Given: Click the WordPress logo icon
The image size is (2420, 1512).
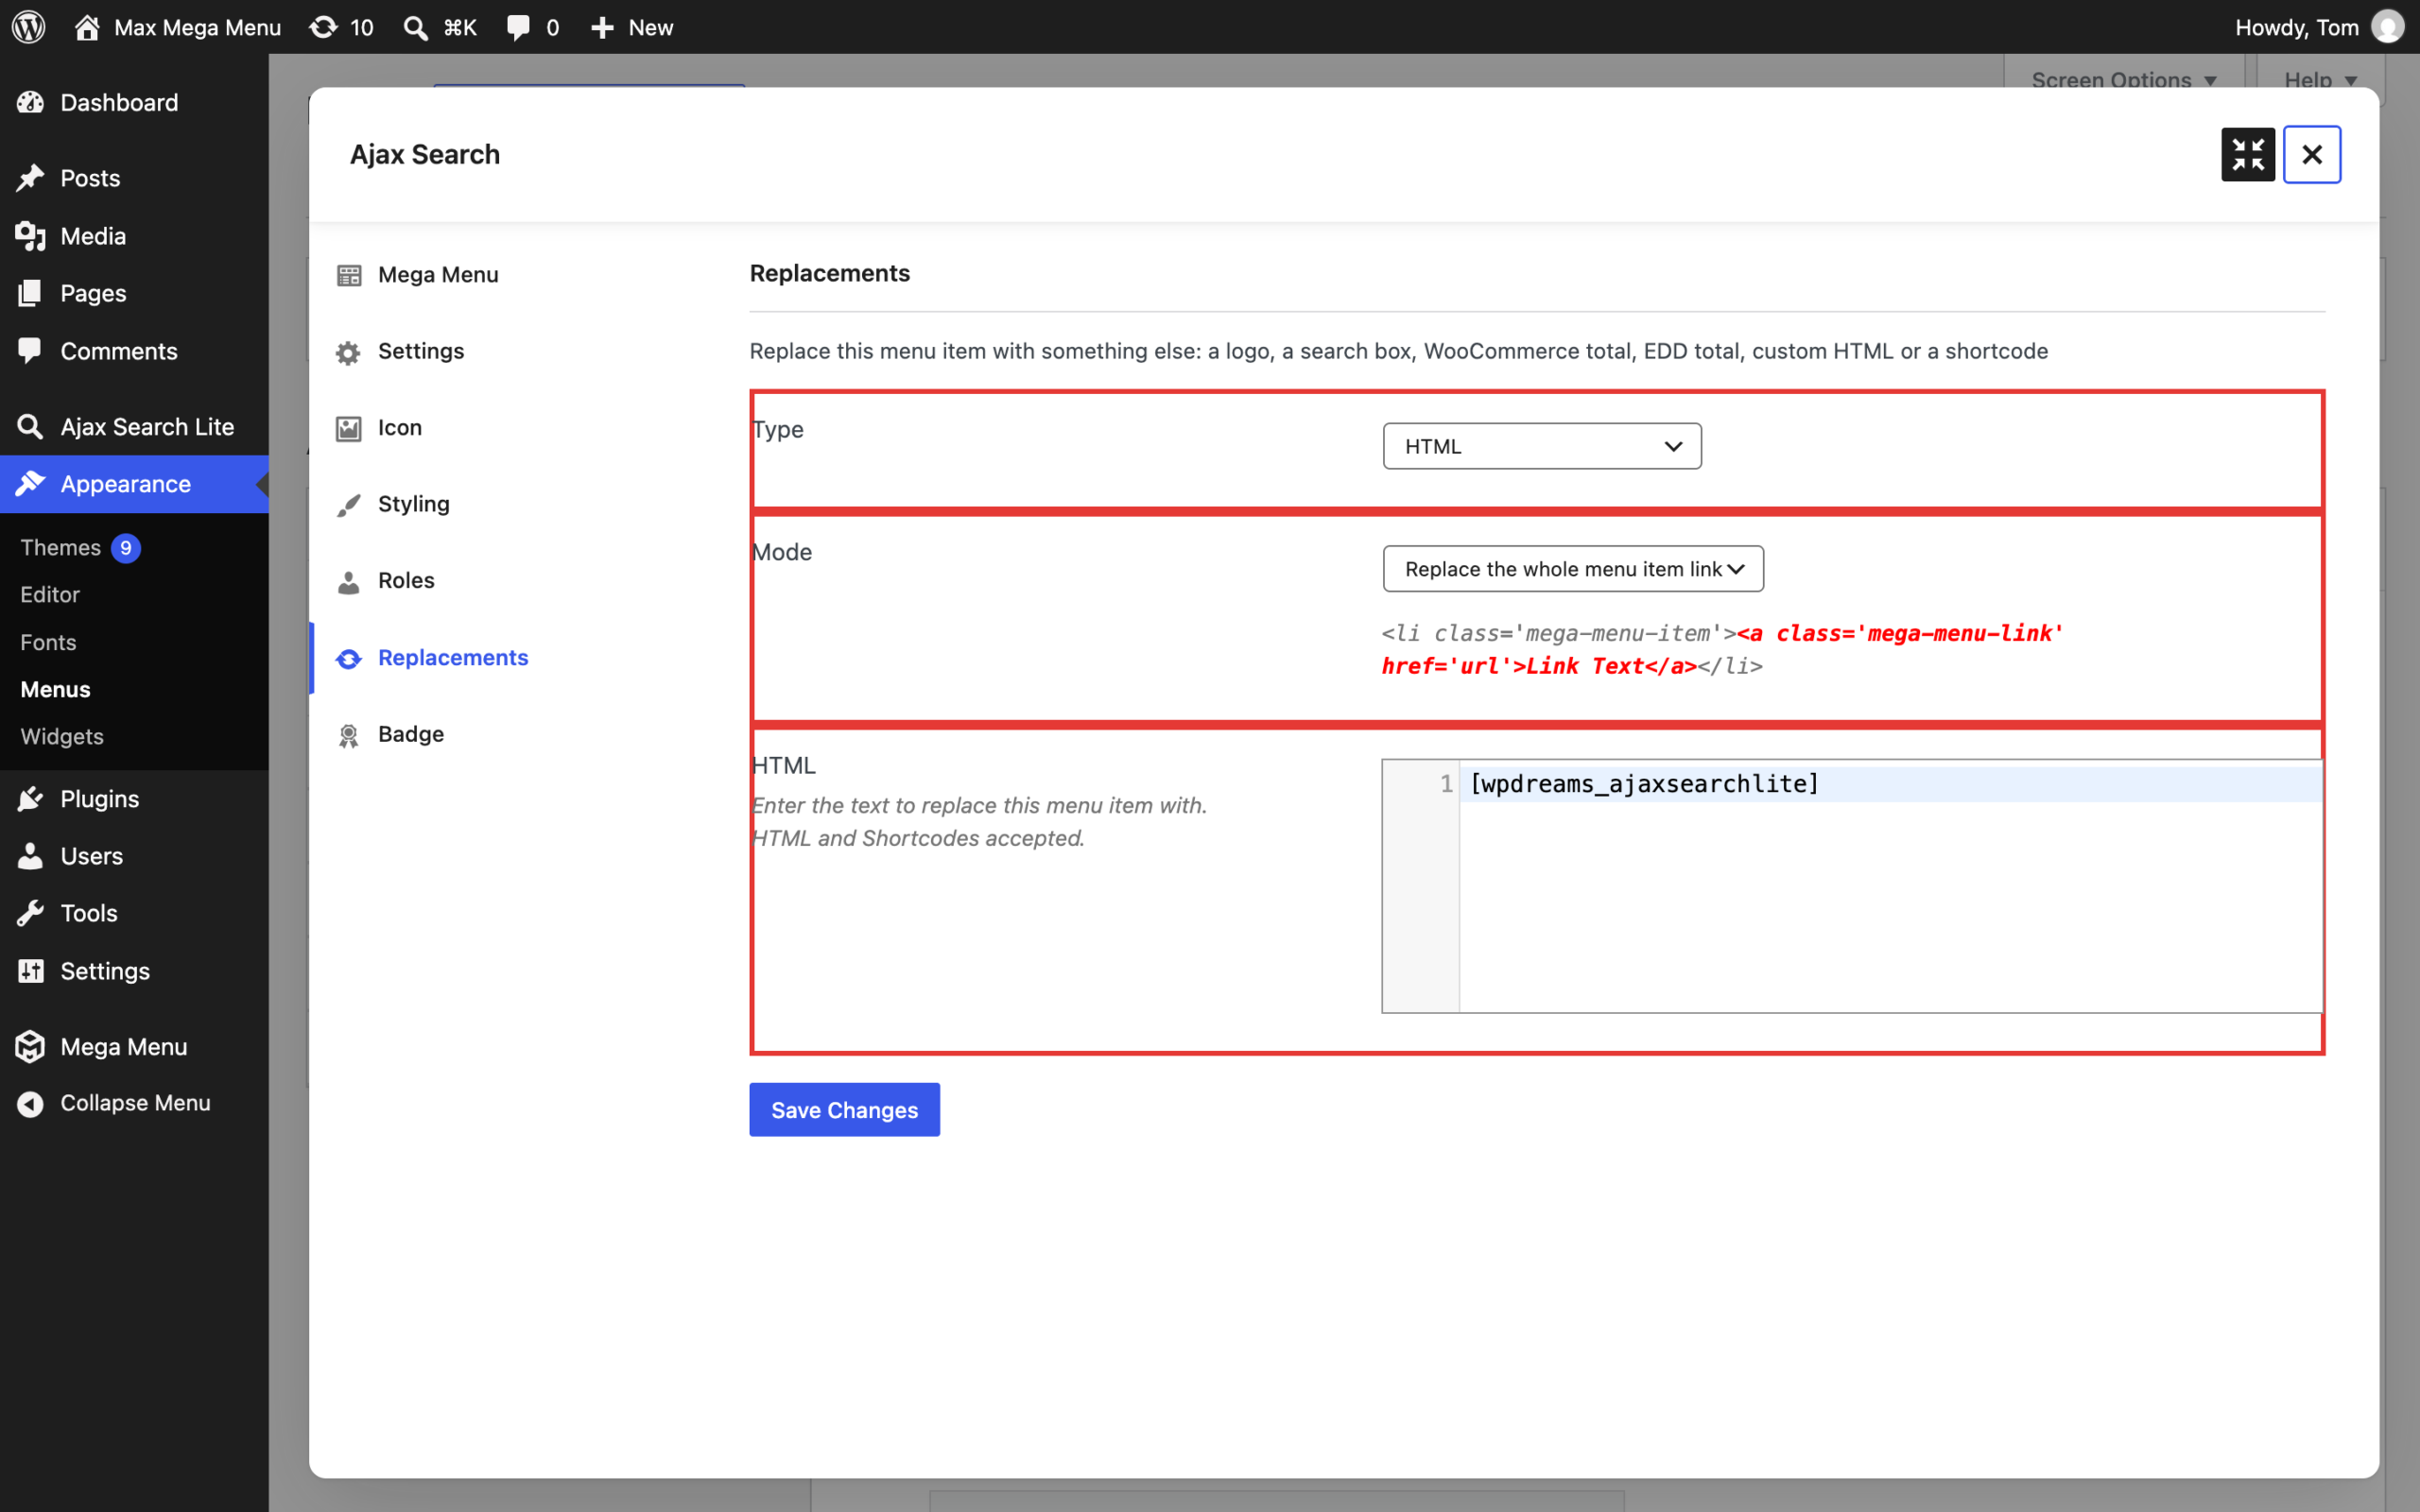Looking at the screenshot, I should coord(29,27).
